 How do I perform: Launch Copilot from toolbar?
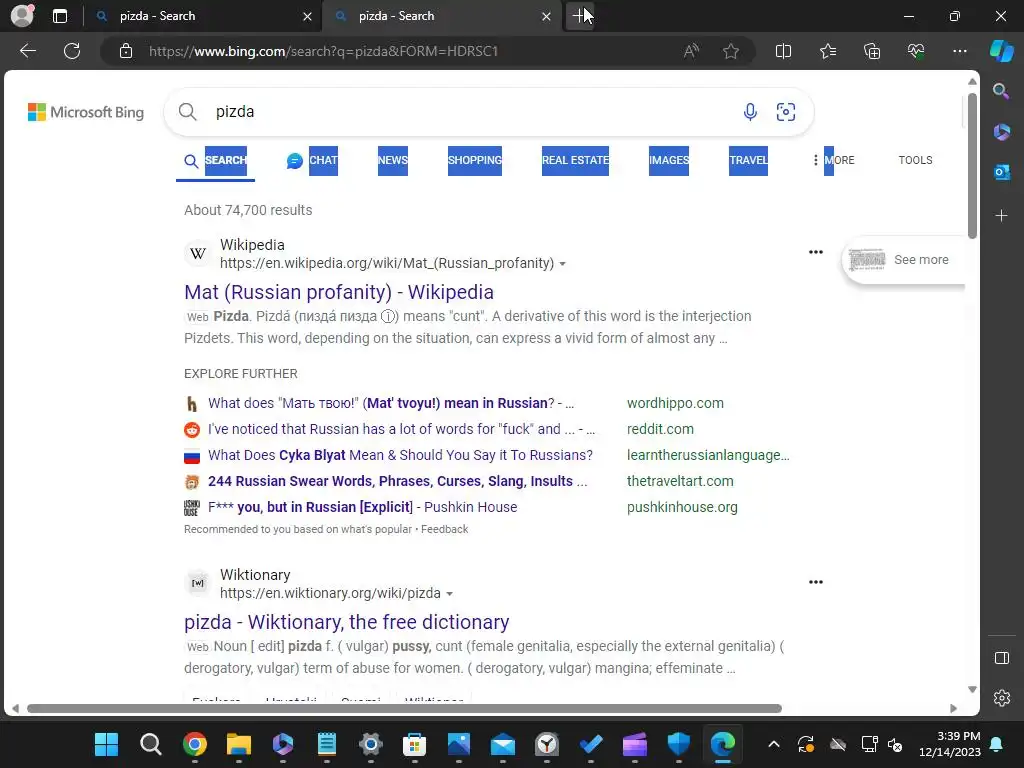(x=1001, y=51)
